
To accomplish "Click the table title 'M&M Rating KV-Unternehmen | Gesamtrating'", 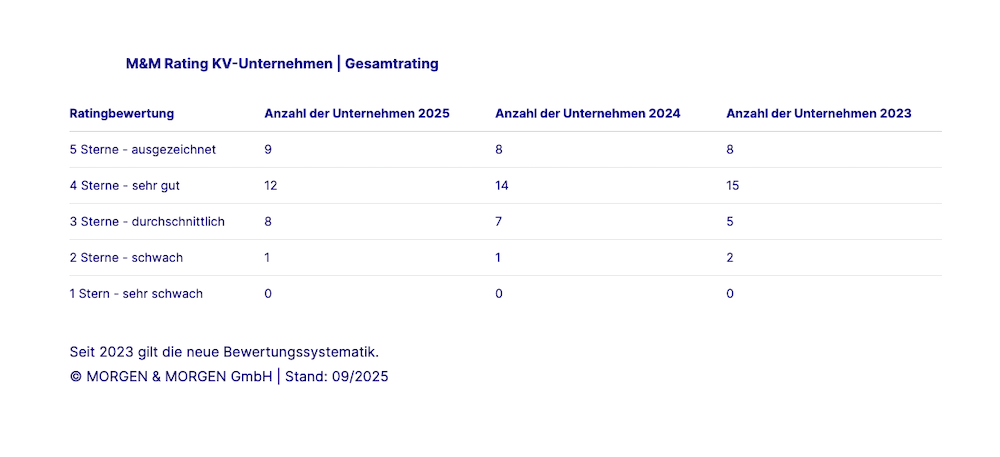I will (282, 64).
